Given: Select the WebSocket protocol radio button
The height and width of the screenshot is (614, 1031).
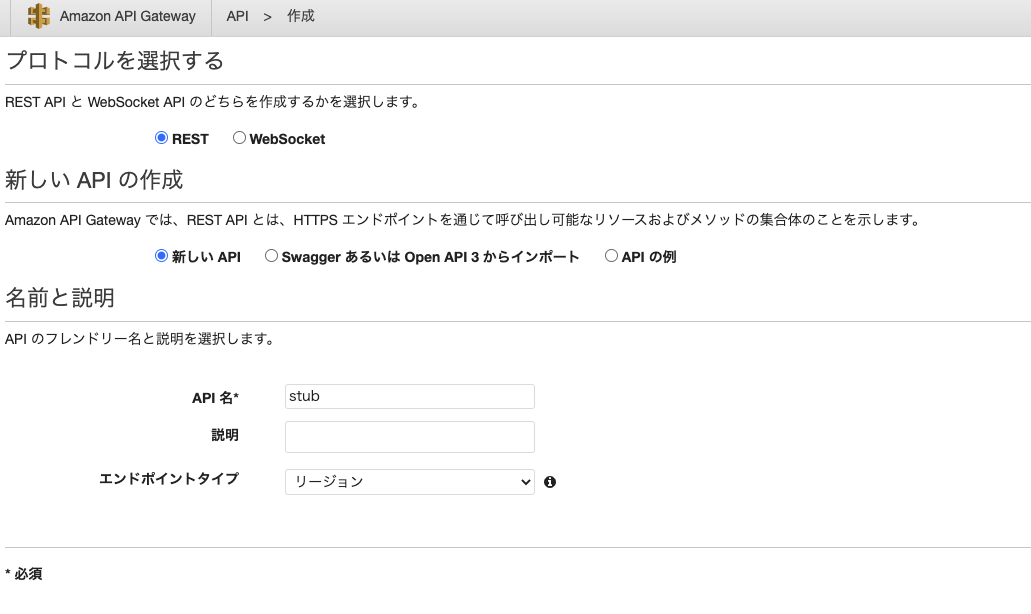Looking at the screenshot, I should [239, 138].
